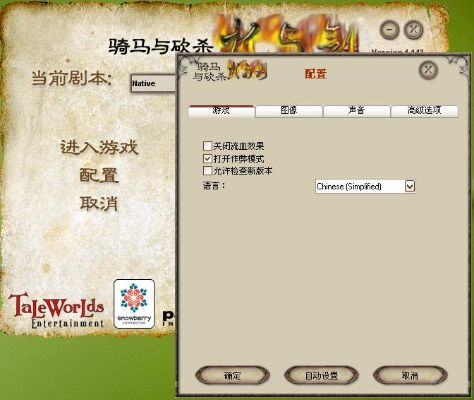This screenshot has height=400, width=474.
Task: Close the 配置 dialog with its X
Action: (428, 70)
